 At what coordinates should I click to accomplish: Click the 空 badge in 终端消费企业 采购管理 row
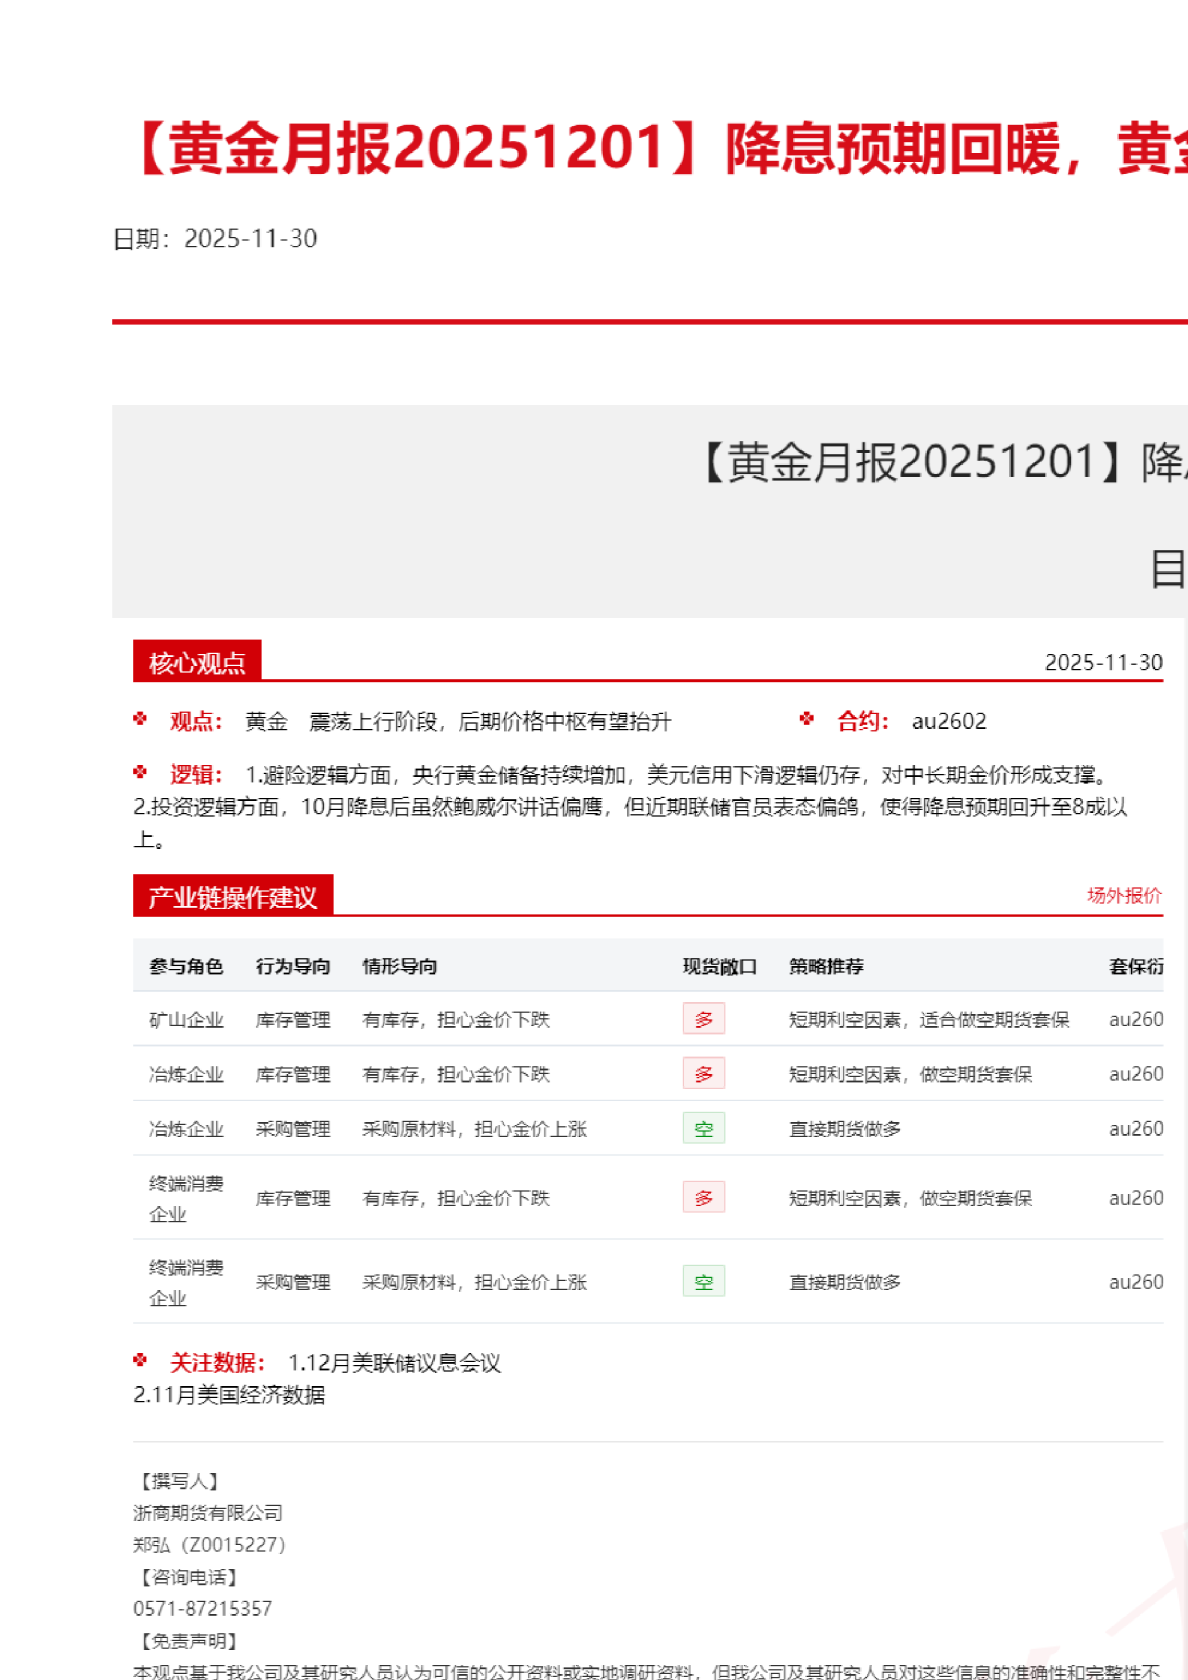[703, 1281]
